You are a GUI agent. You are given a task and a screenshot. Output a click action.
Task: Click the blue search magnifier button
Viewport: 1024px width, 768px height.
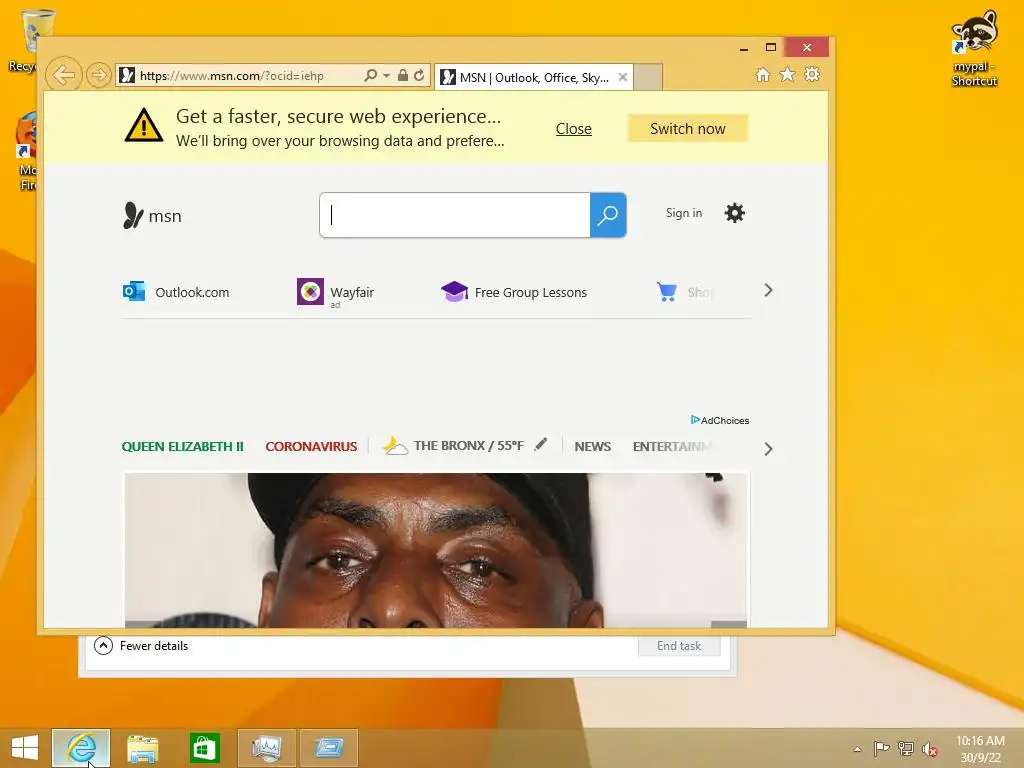pos(608,215)
